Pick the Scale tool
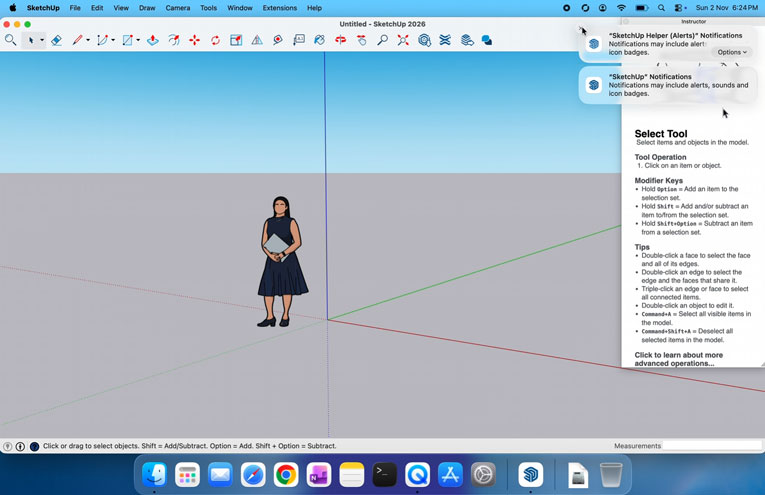Viewport: 765px width, 495px height. click(236, 40)
